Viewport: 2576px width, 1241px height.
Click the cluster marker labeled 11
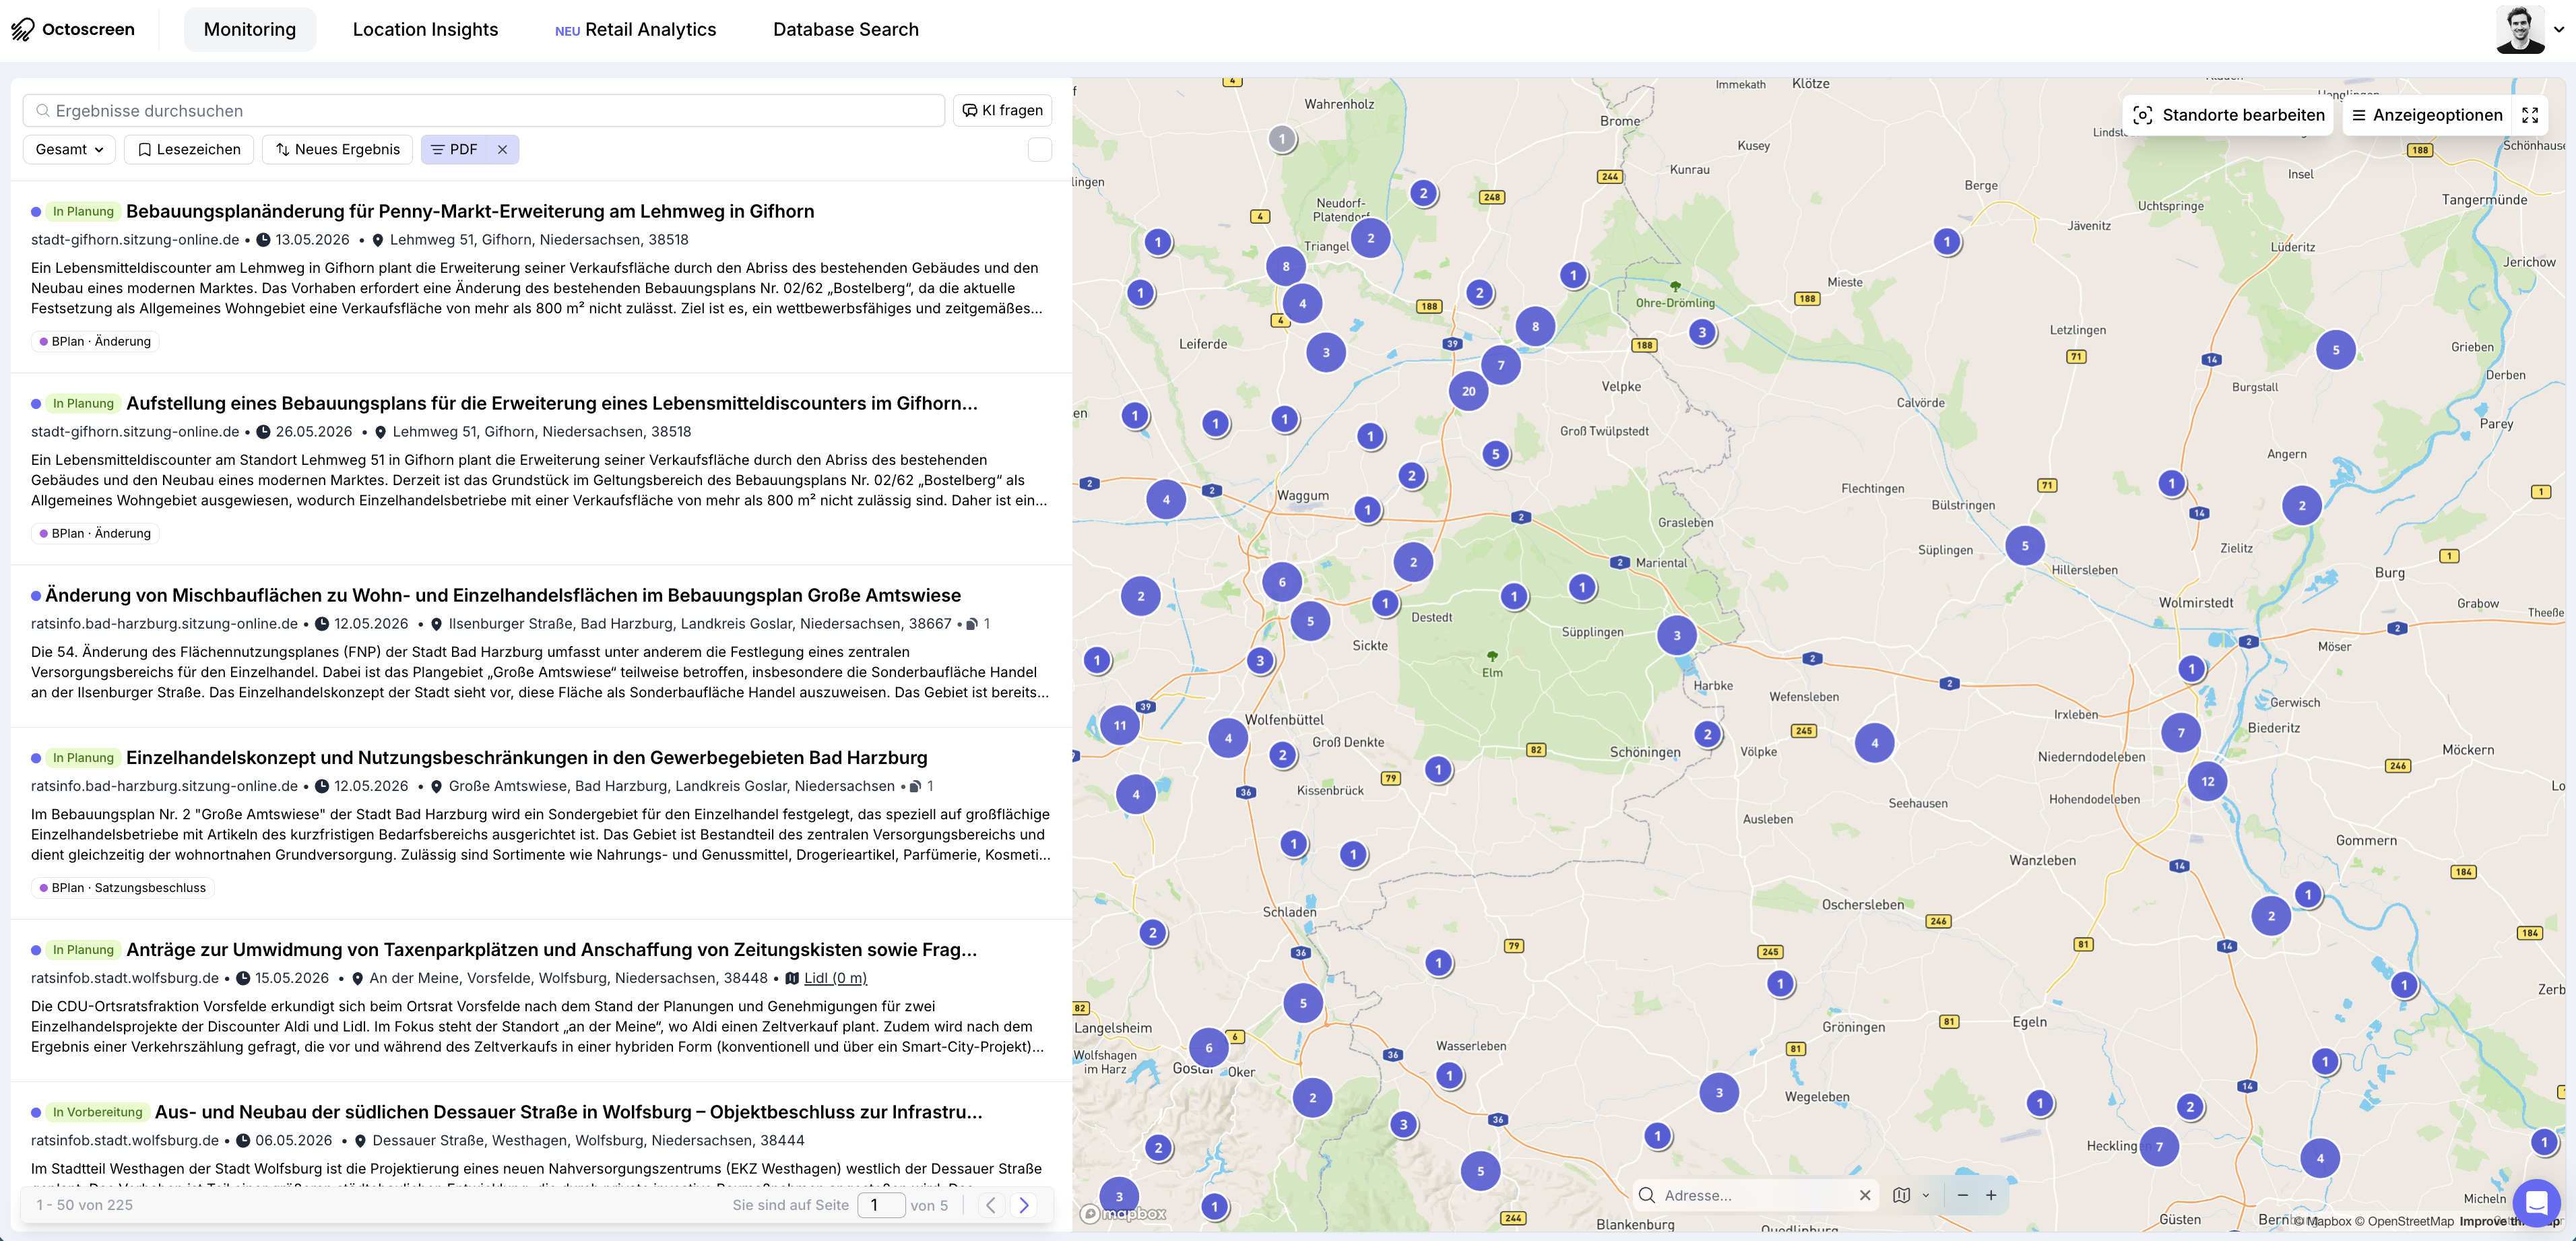(1120, 726)
